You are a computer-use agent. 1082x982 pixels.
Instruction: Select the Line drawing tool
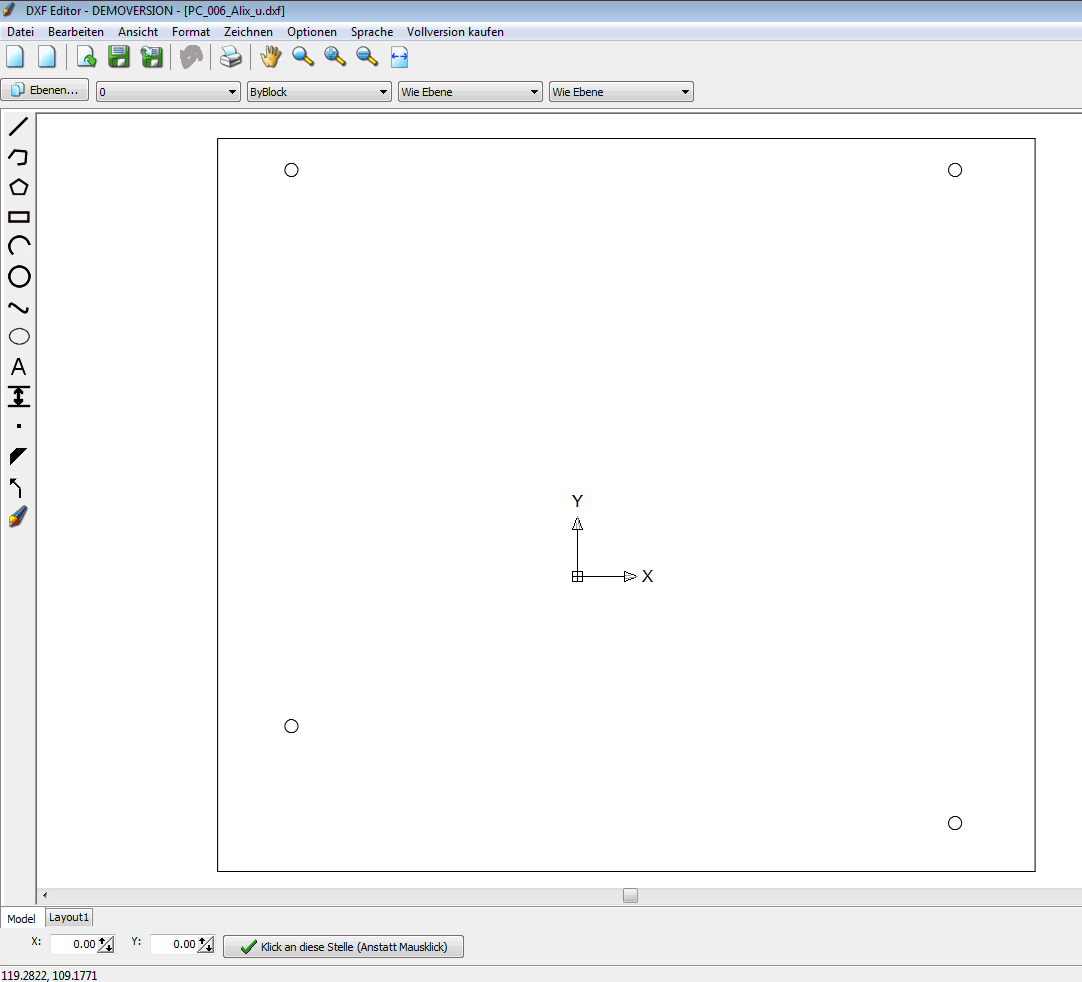tap(19, 126)
